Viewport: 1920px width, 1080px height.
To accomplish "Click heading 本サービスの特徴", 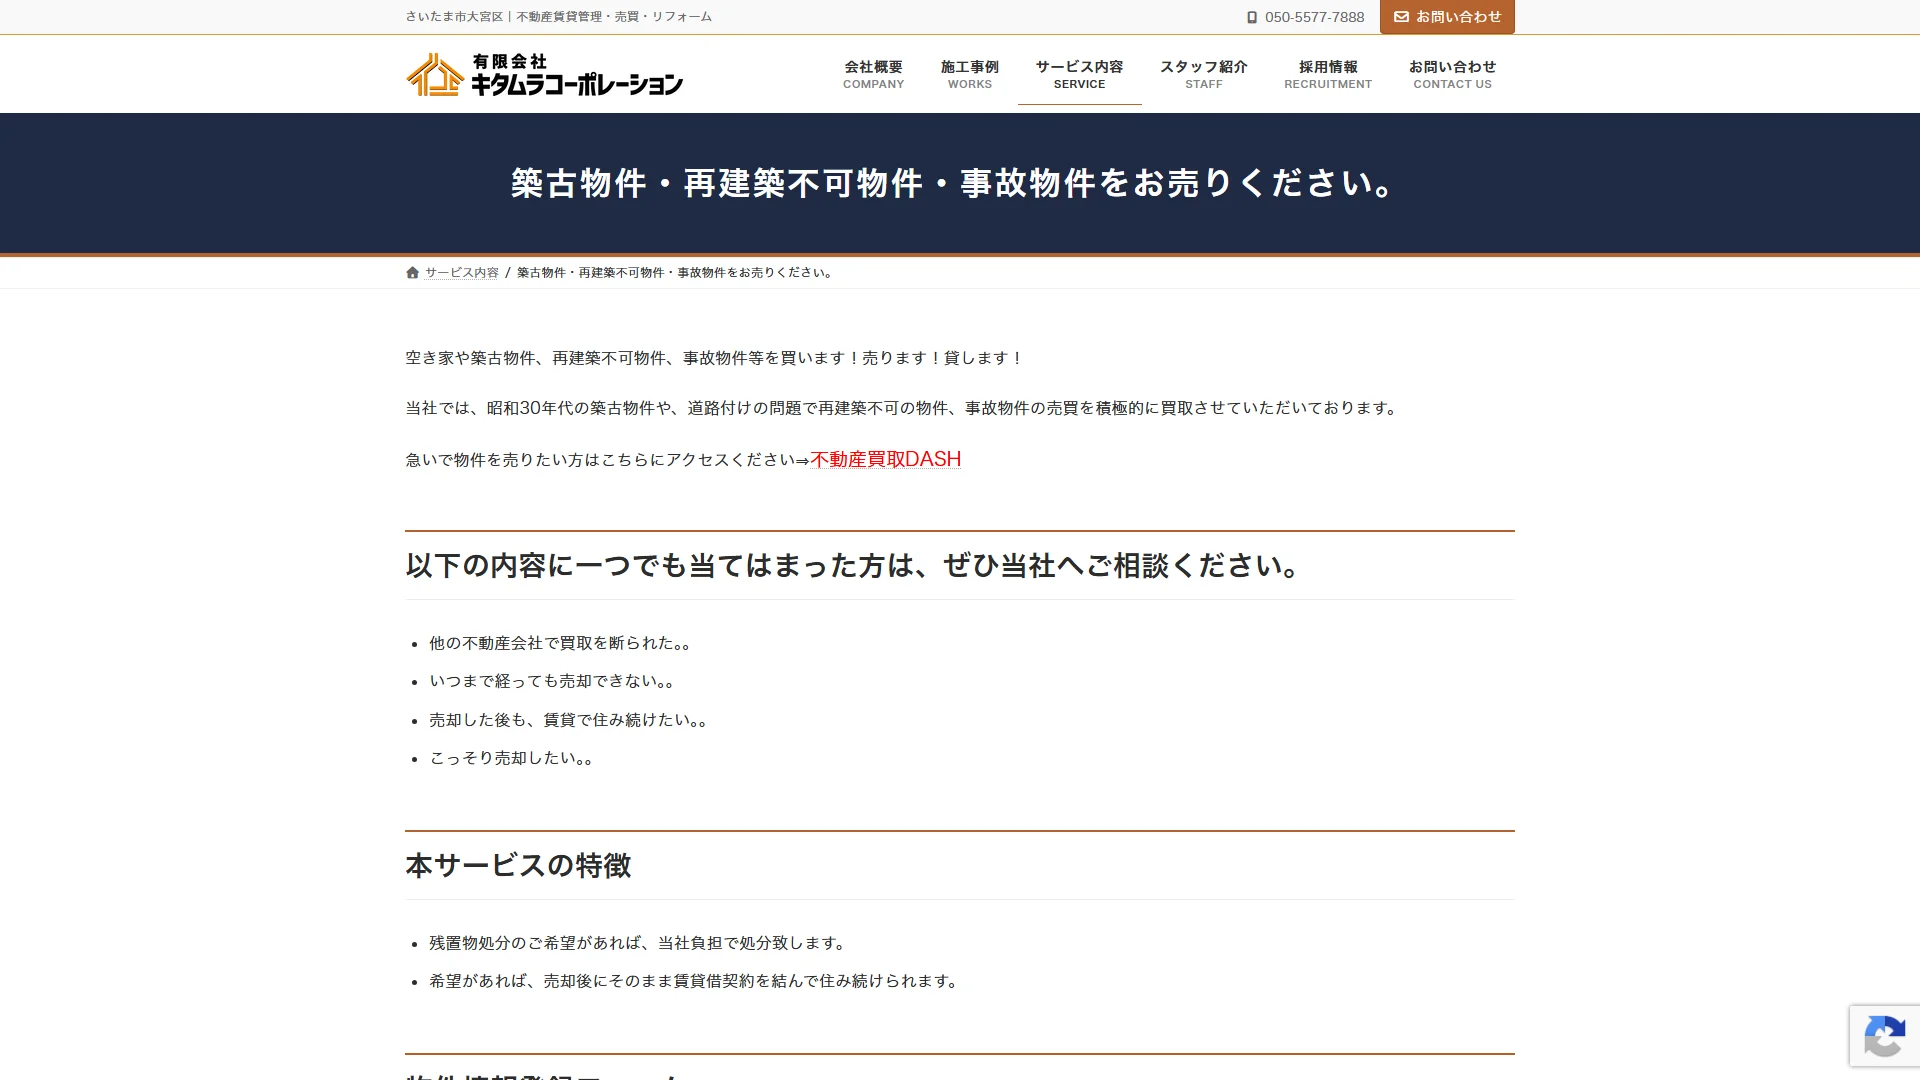I will click(x=518, y=866).
